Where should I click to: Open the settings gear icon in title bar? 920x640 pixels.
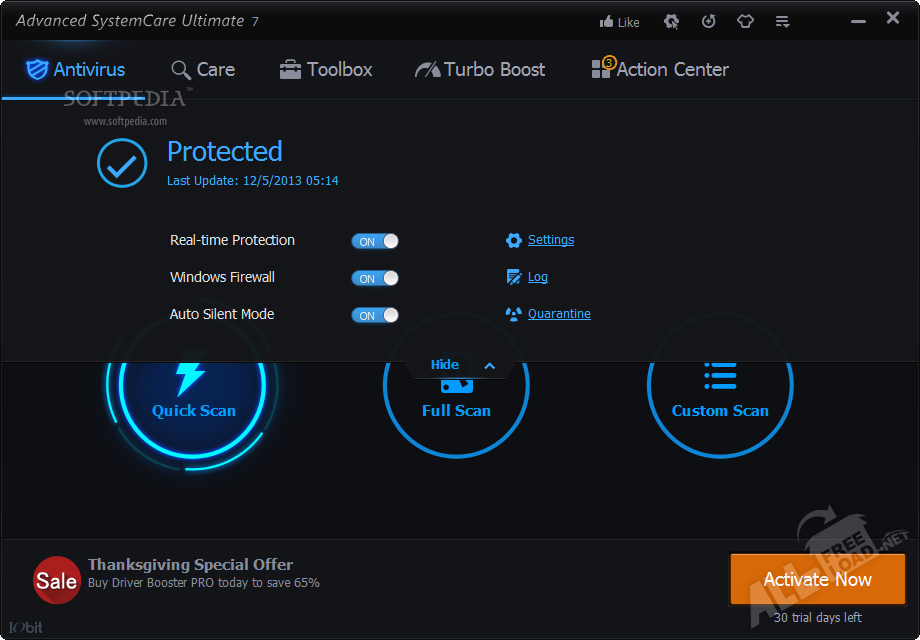[671, 21]
